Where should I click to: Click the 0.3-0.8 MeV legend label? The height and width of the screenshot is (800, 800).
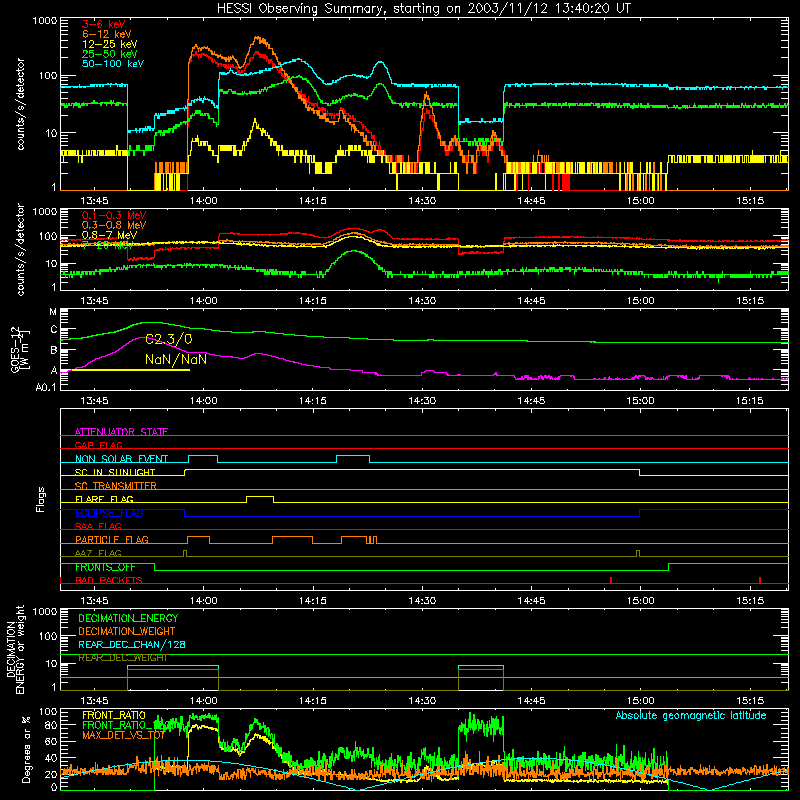tap(114, 226)
